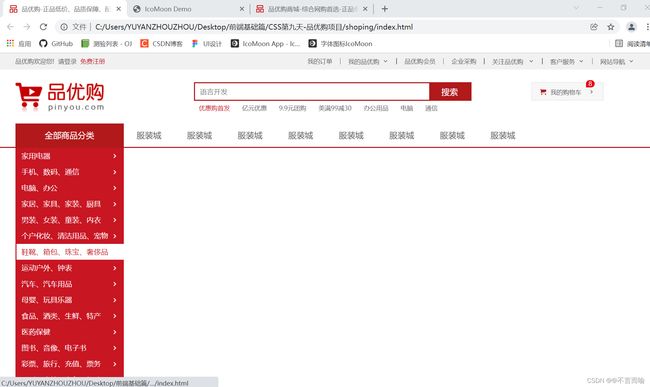This screenshot has height=387, width=650.
Task: Click the 通信 hot word under search
Action: click(x=431, y=108)
